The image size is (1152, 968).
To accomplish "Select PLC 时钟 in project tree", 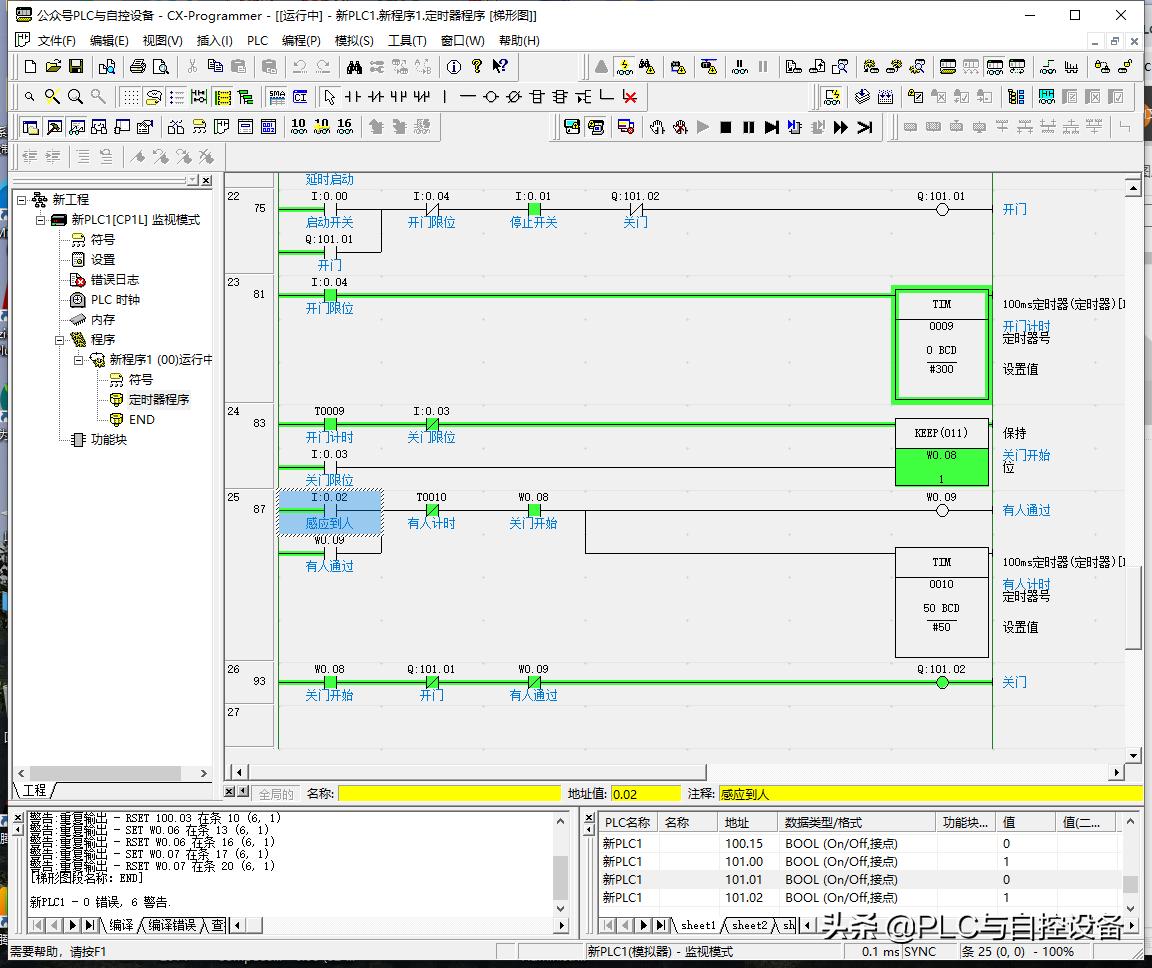I will click(115, 300).
